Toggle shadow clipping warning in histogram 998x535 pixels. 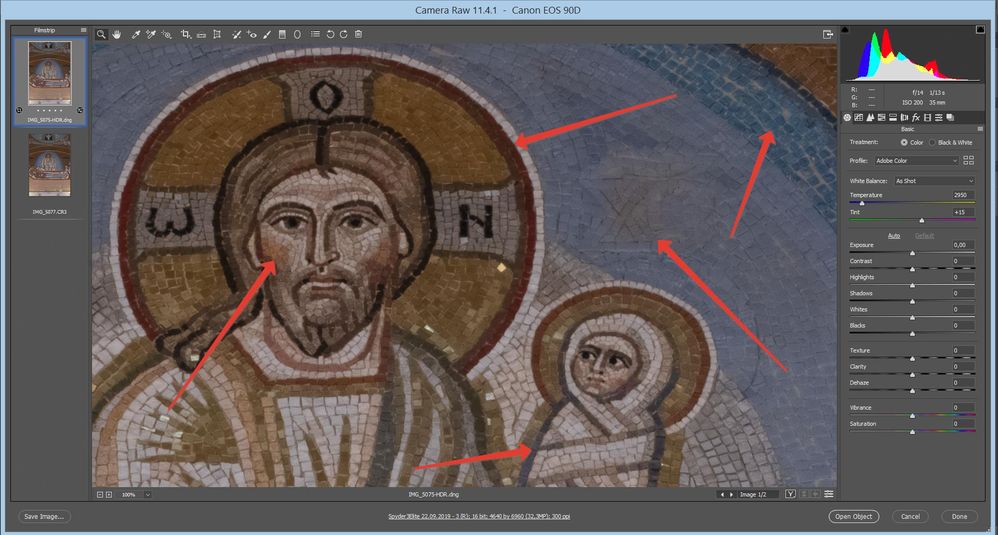tap(845, 29)
